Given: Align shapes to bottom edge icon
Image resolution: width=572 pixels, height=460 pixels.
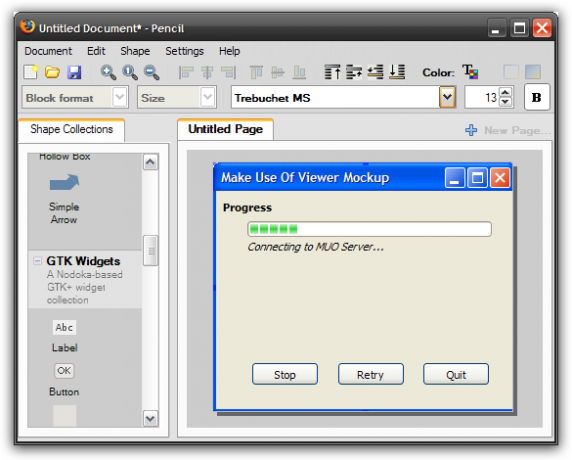Looking at the screenshot, I should (x=299, y=72).
